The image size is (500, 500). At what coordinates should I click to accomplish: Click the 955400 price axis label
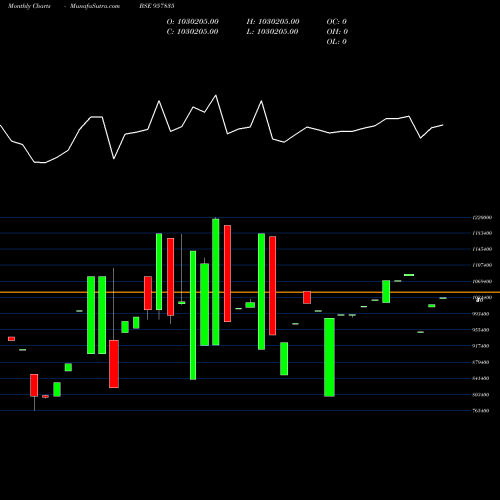(481, 330)
